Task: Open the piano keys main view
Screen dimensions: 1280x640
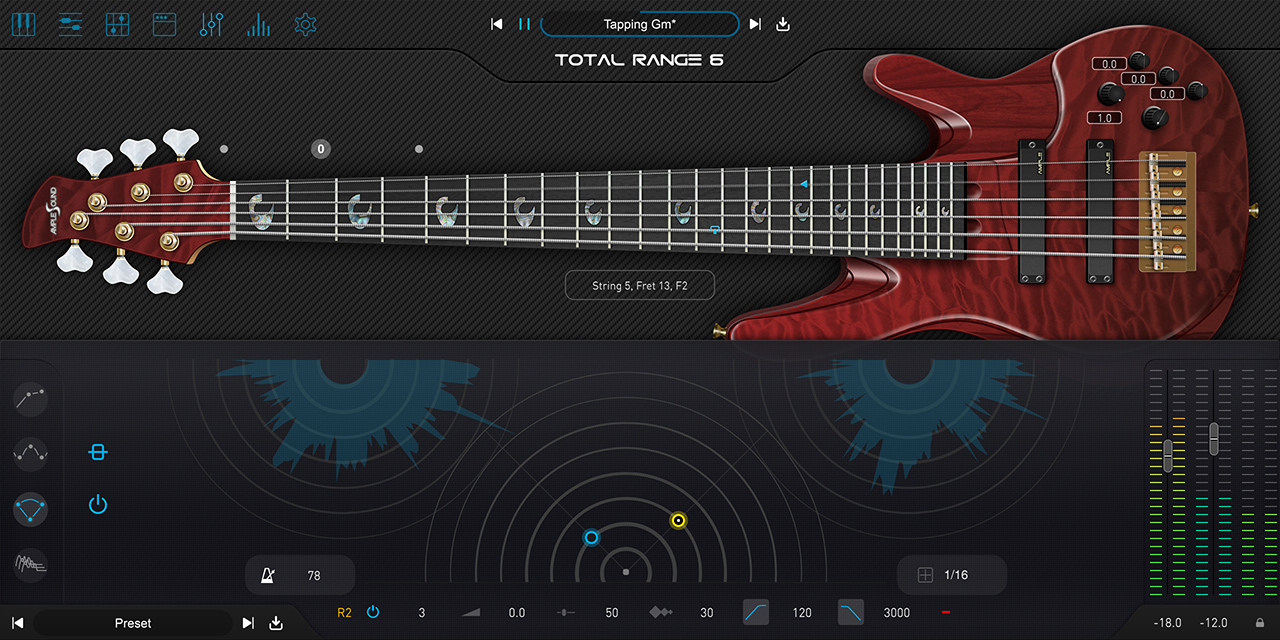Action: 22,24
